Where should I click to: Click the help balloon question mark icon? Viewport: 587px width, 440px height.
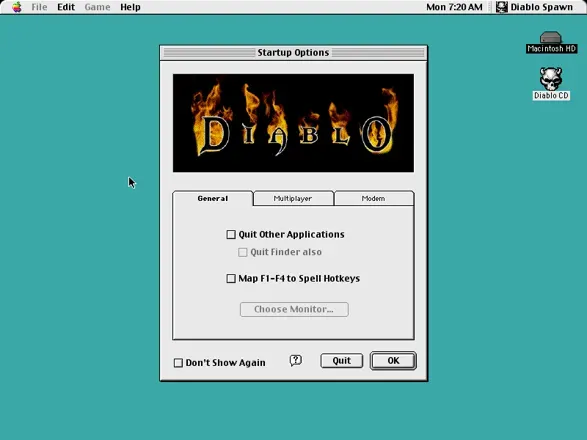296,361
